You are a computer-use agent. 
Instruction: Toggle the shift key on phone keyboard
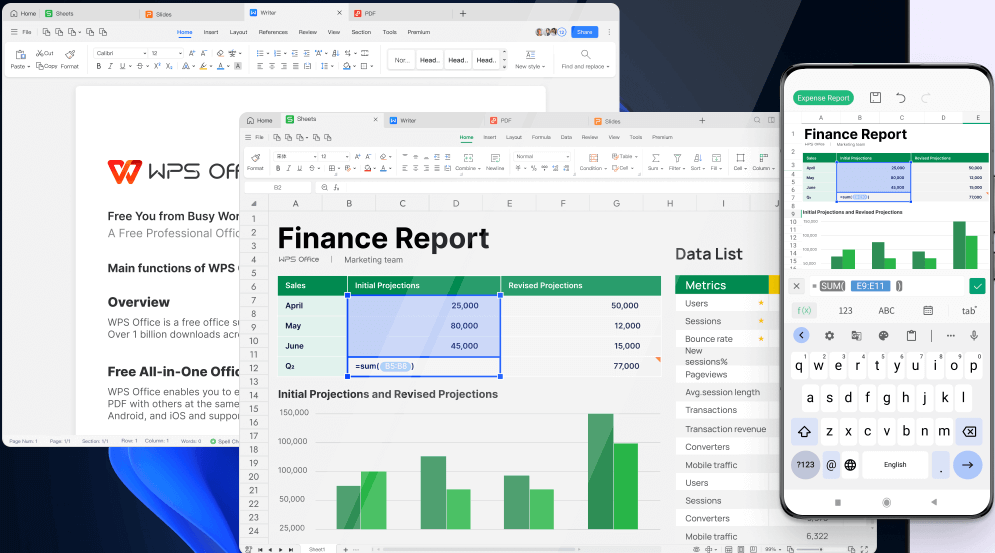pyautogui.click(x=804, y=432)
